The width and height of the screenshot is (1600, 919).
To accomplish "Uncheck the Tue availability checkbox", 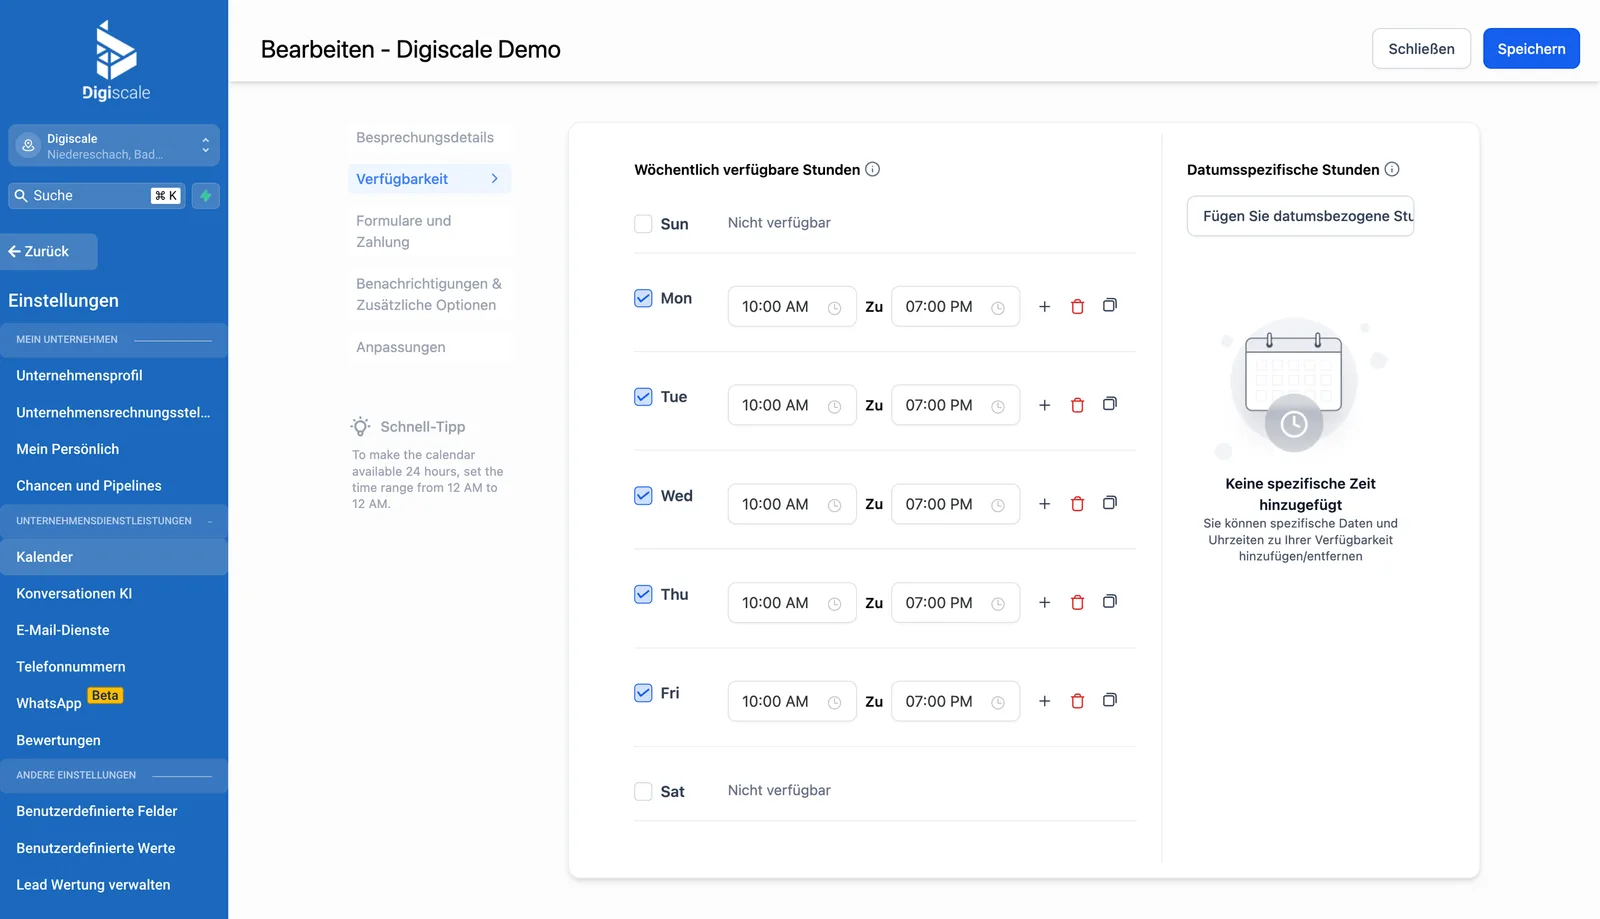I will (643, 397).
